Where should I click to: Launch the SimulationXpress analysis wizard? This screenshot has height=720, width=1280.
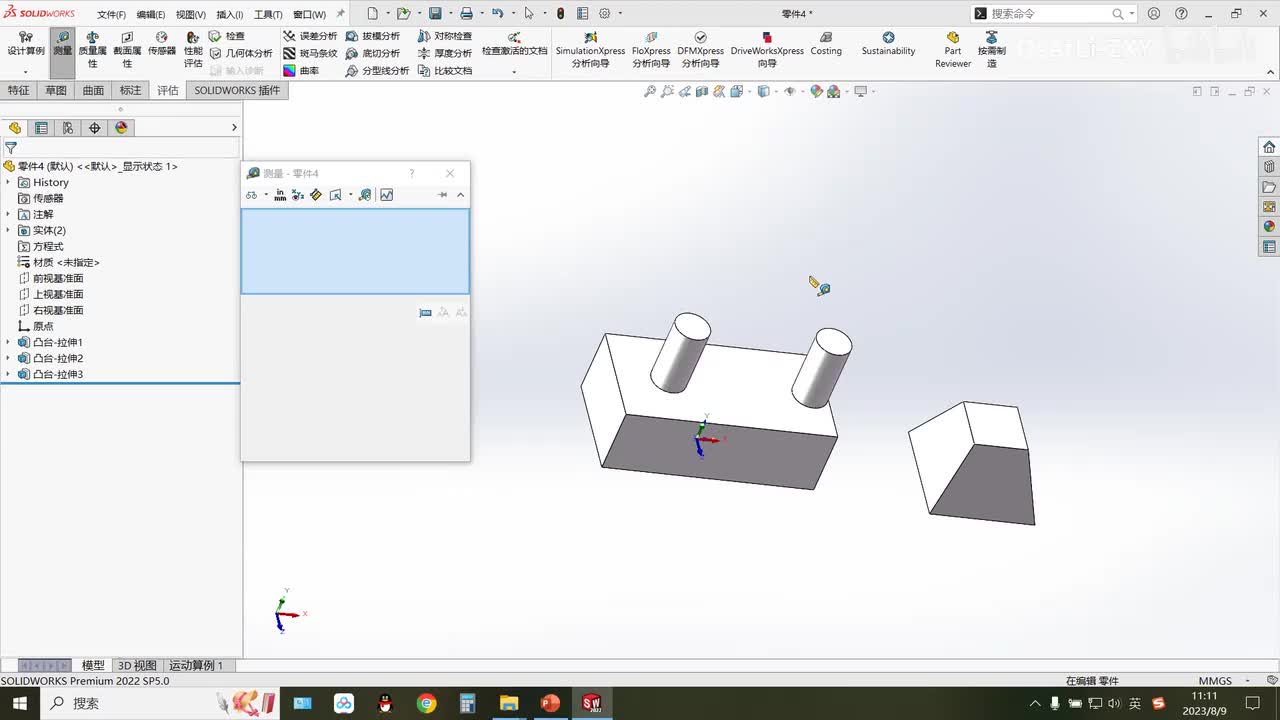(x=590, y=50)
